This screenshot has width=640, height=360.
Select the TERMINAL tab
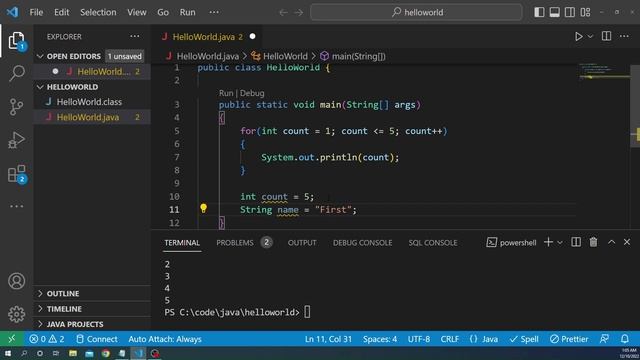(182, 242)
